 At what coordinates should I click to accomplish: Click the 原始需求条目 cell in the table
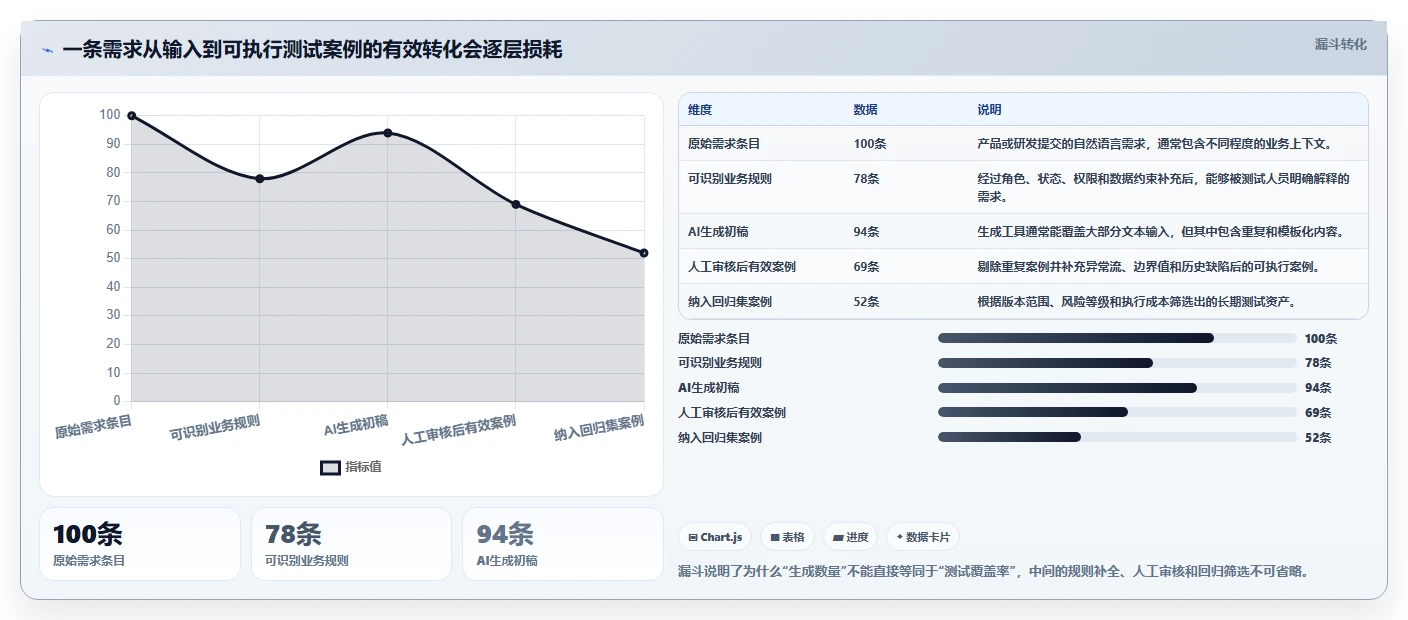(x=724, y=144)
